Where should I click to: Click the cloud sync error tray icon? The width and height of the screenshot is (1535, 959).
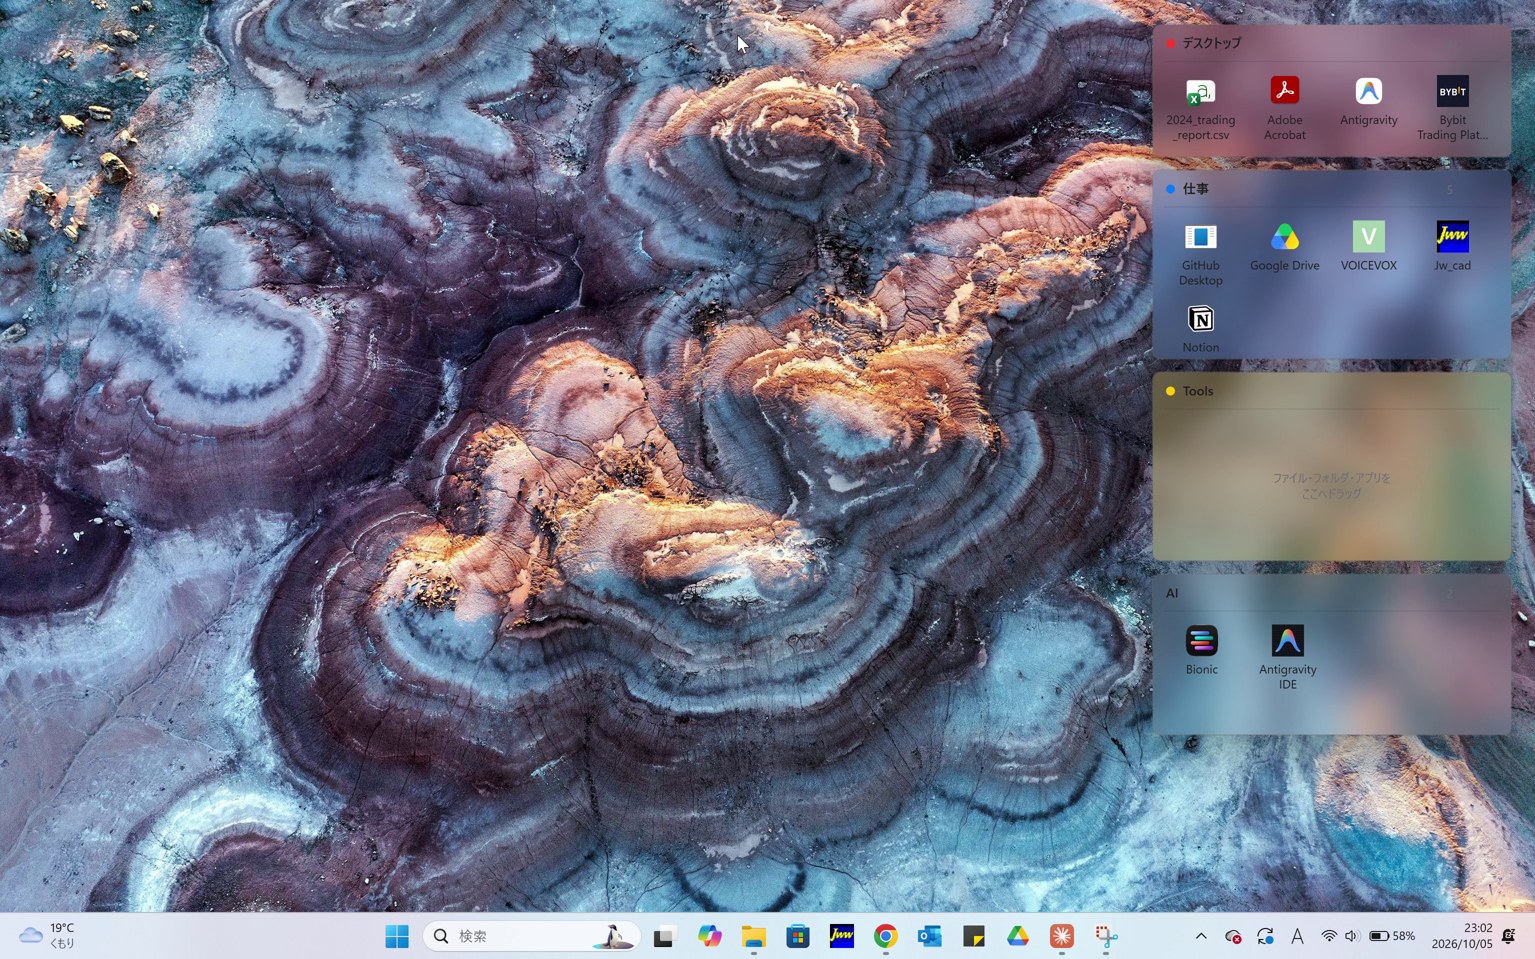[1233, 936]
